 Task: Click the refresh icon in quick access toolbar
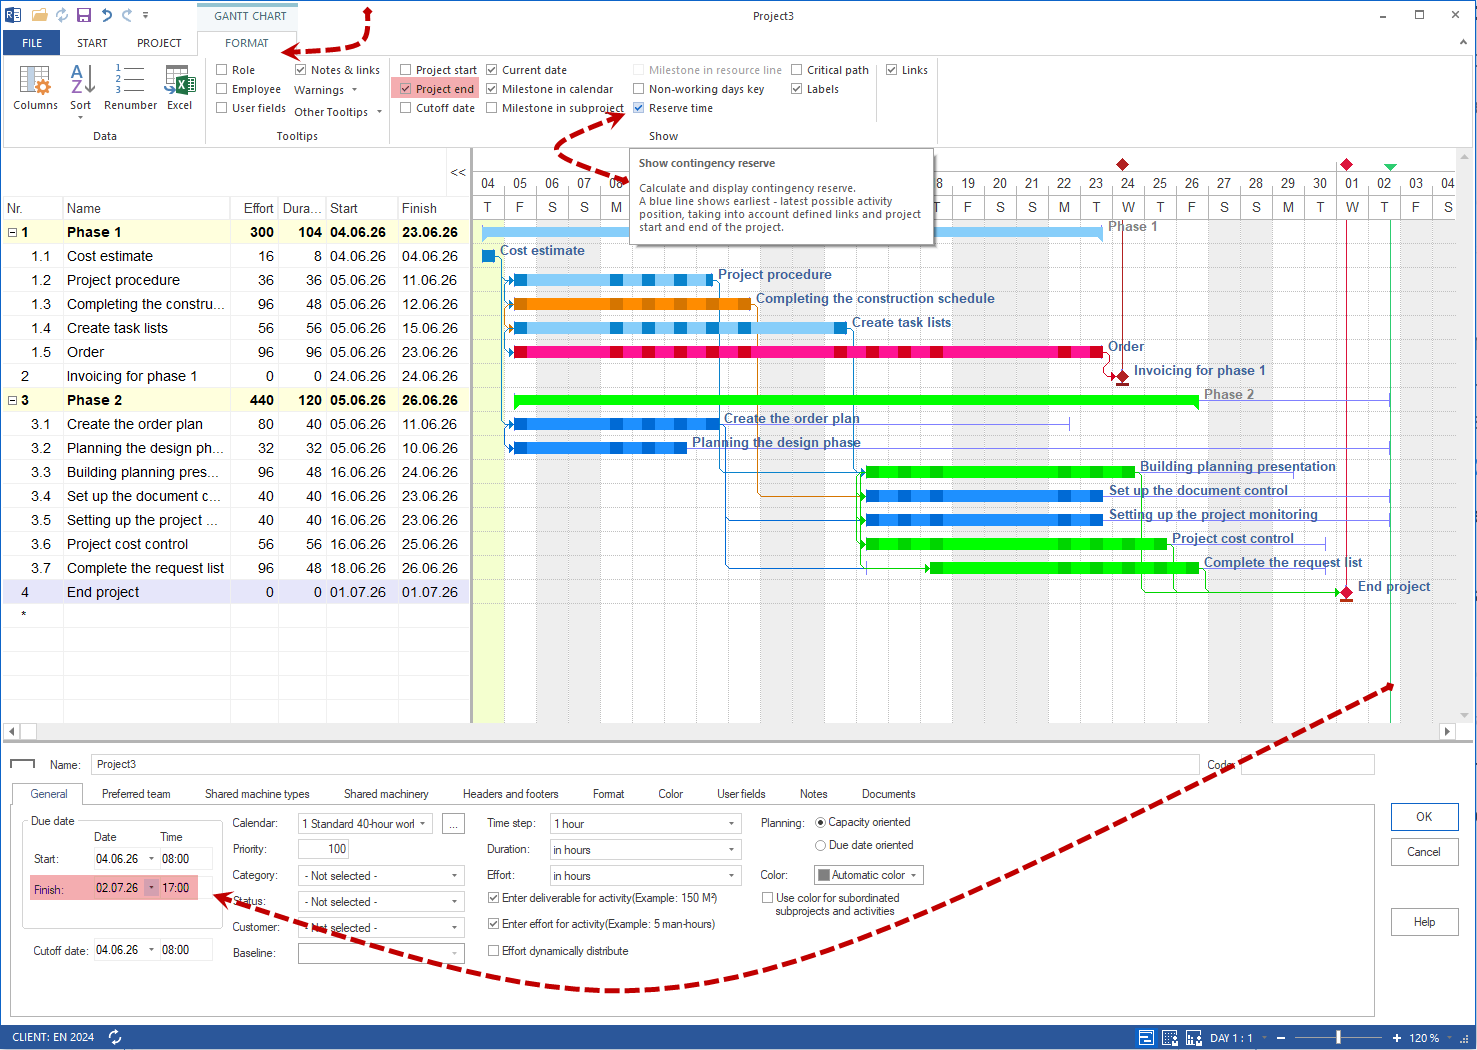click(x=62, y=15)
